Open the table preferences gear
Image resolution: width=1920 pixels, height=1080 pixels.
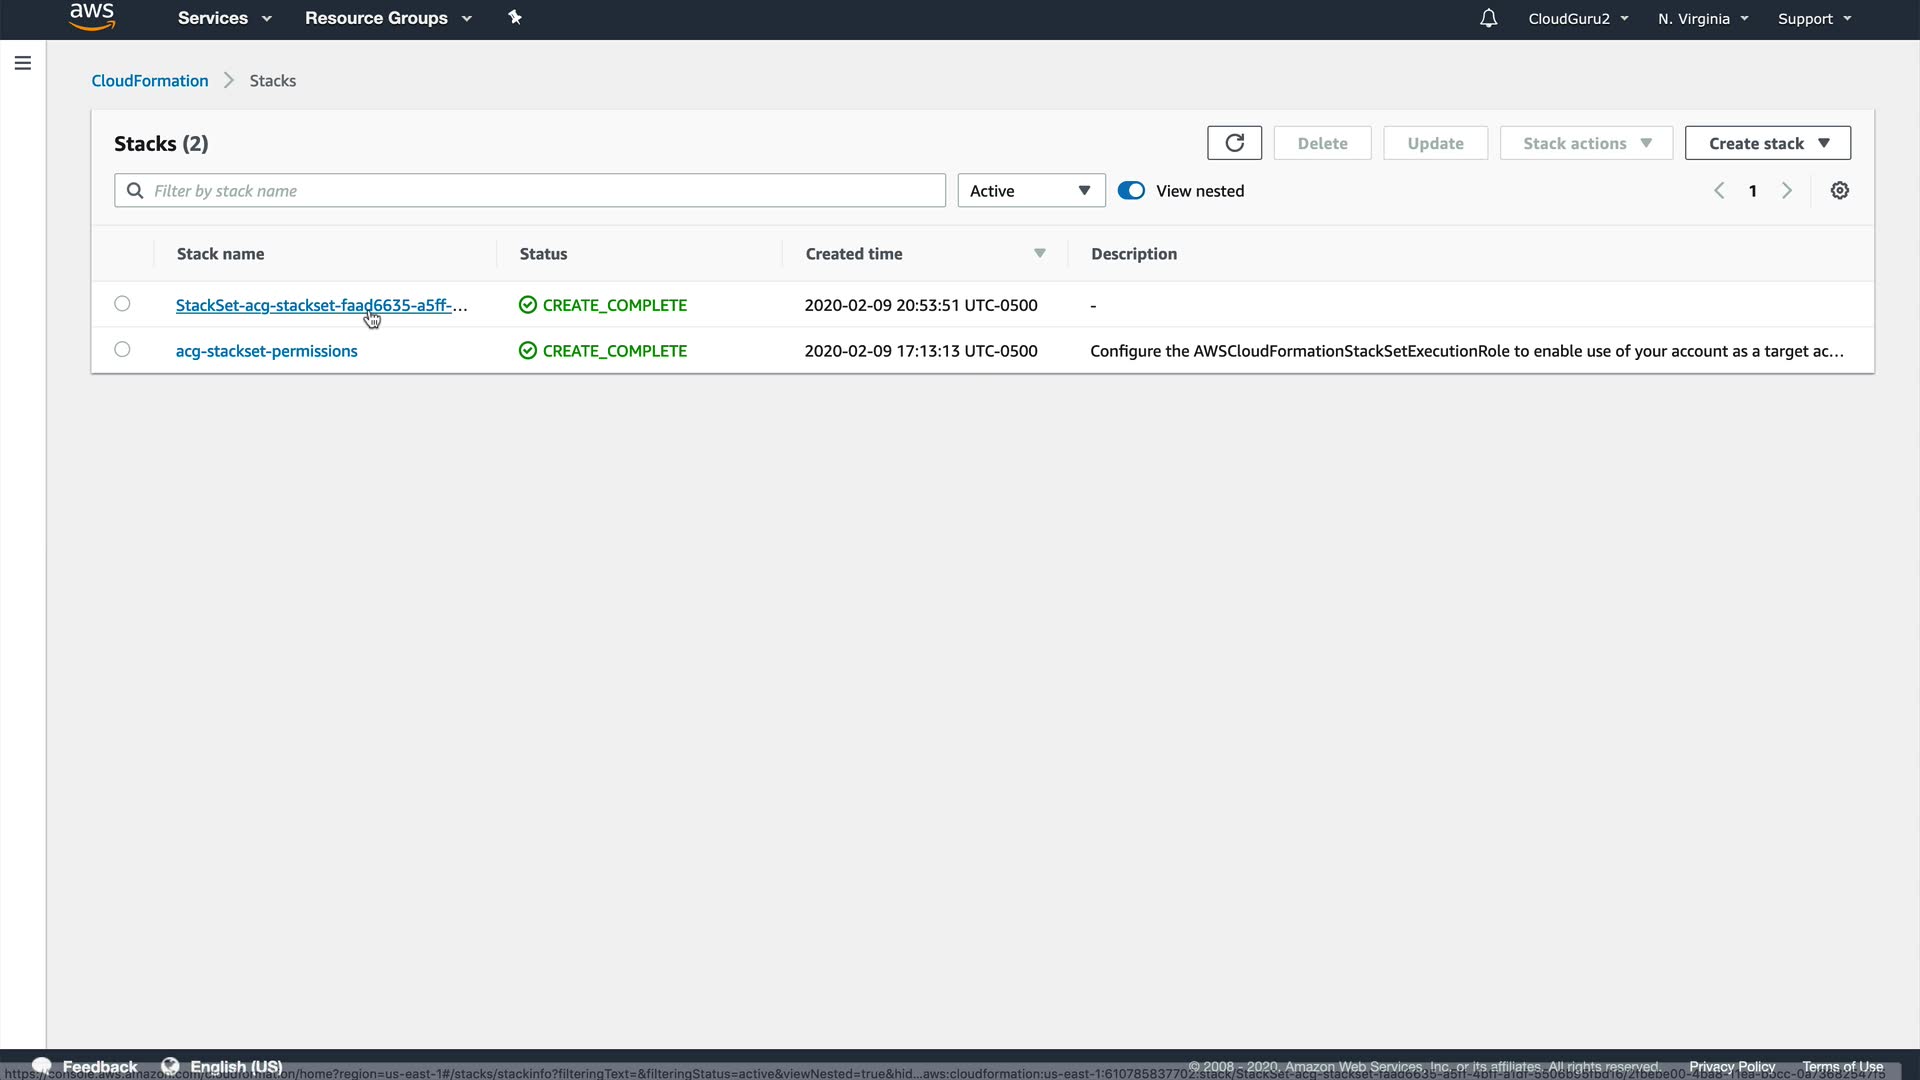tap(1839, 191)
